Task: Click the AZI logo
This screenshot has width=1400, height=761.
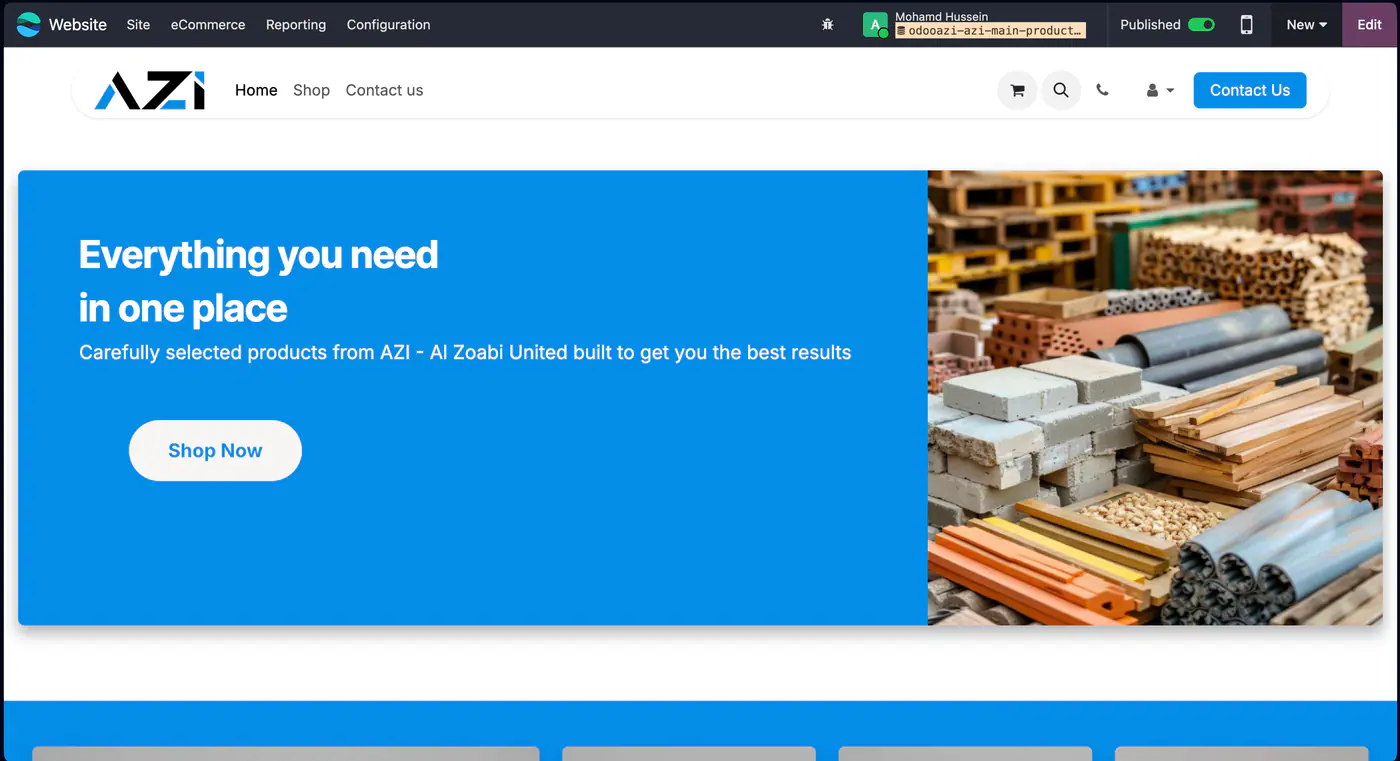Action: tap(150, 90)
